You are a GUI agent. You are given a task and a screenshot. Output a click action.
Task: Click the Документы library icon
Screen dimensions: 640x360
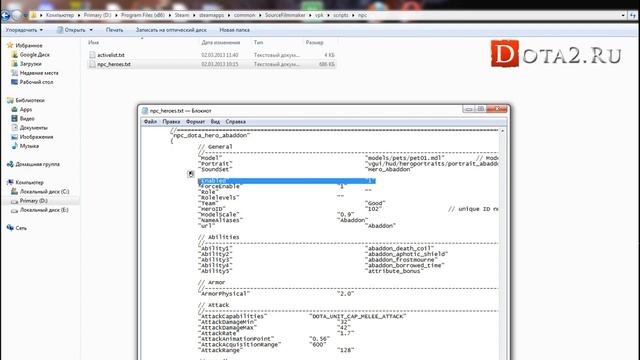coord(15,128)
